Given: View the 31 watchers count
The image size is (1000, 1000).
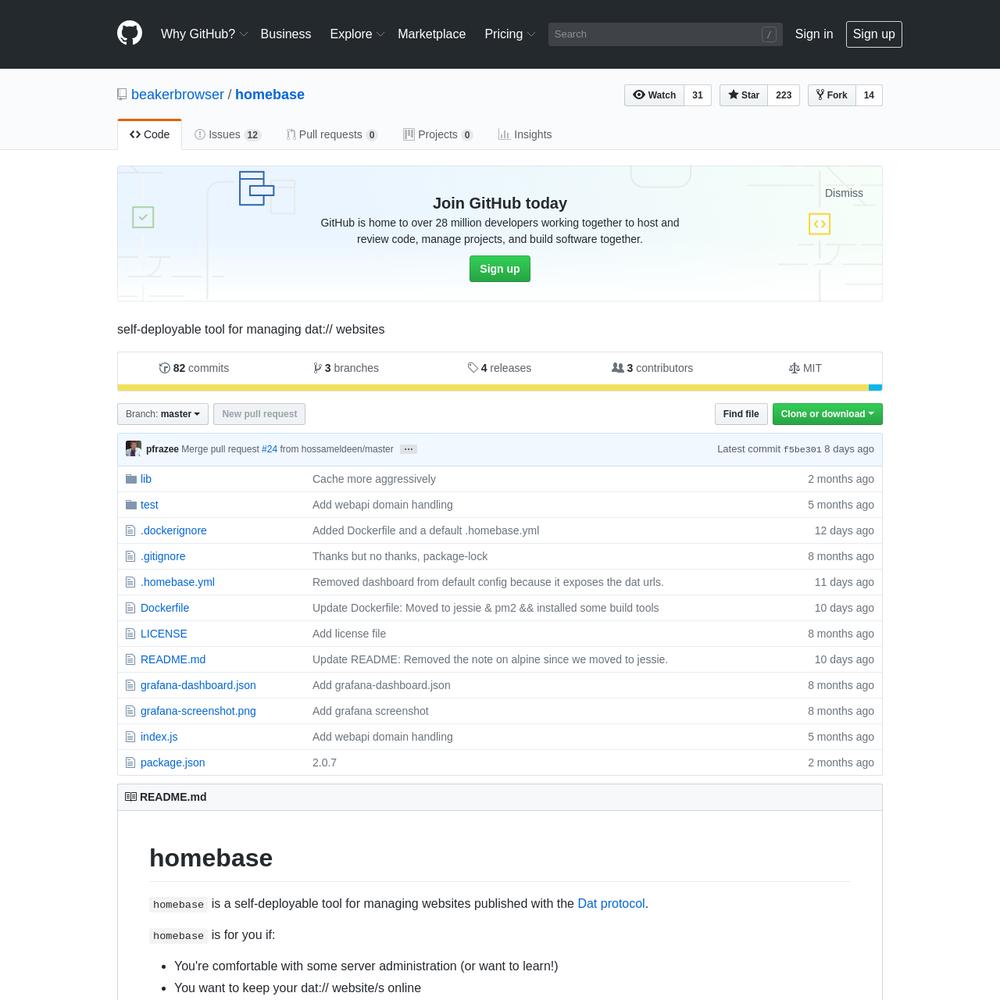Looking at the screenshot, I should point(698,95).
